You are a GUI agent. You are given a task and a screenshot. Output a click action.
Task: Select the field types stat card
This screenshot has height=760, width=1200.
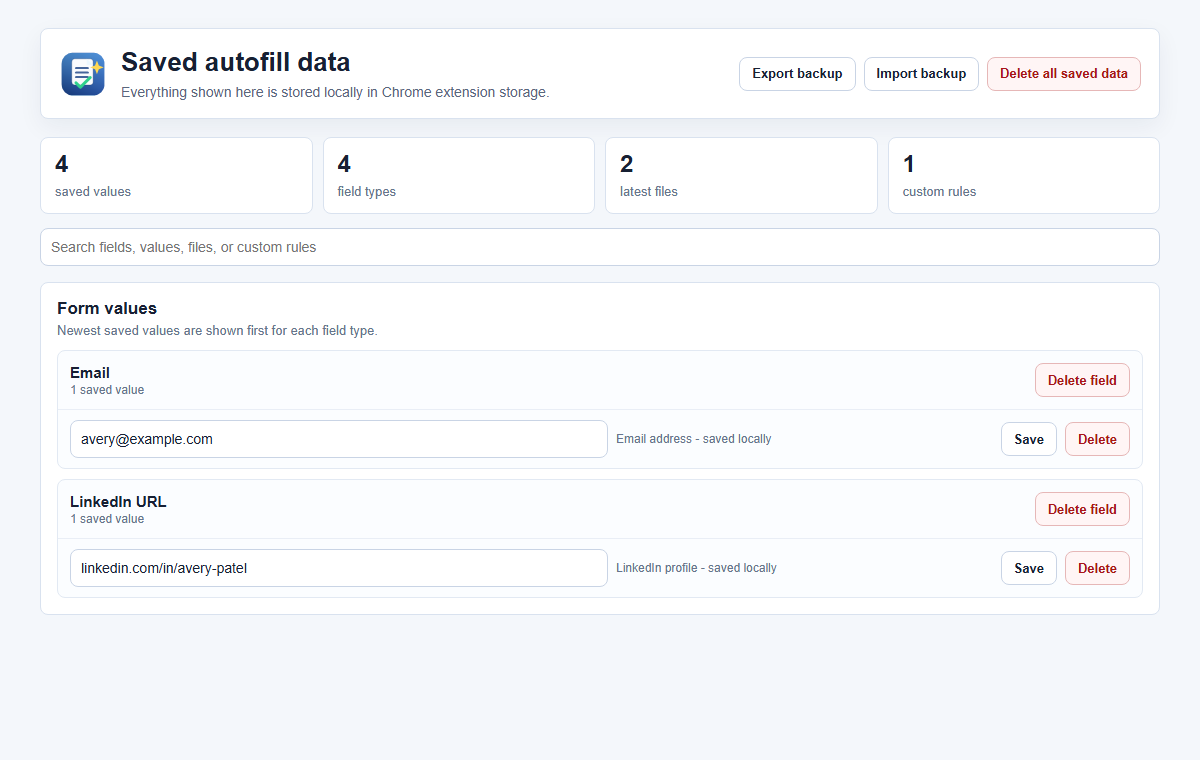tap(459, 175)
